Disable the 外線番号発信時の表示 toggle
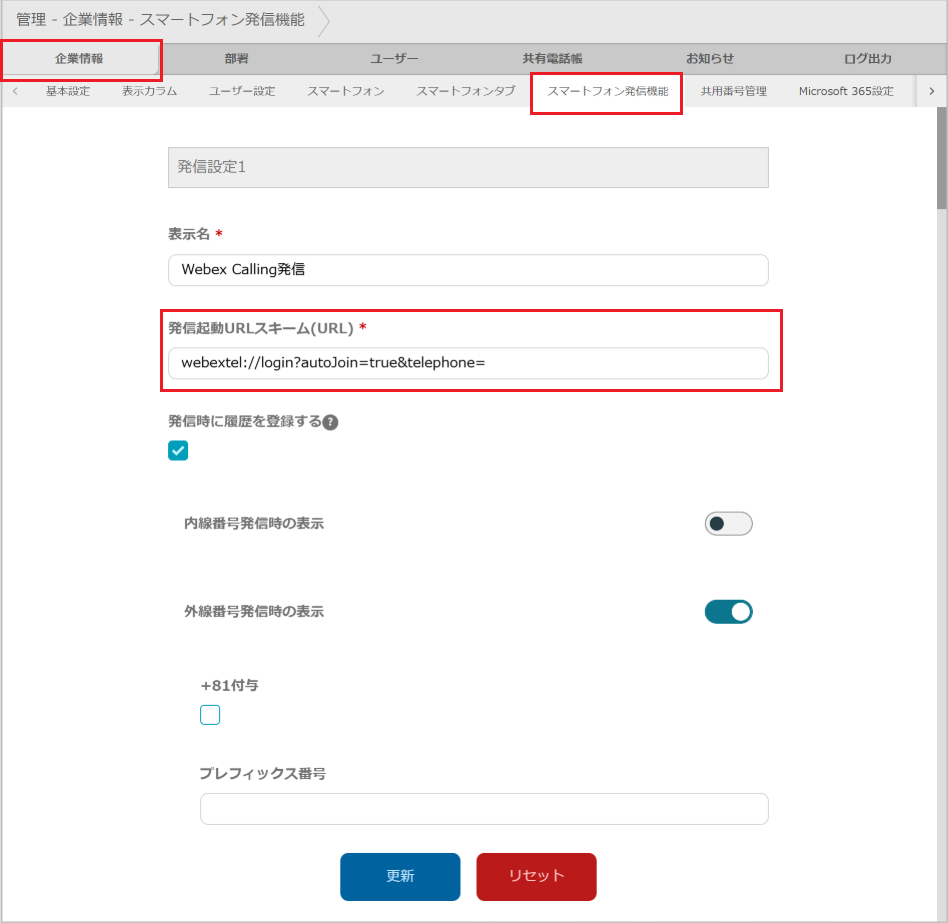 pyautogui.click(x=728, y=611)
